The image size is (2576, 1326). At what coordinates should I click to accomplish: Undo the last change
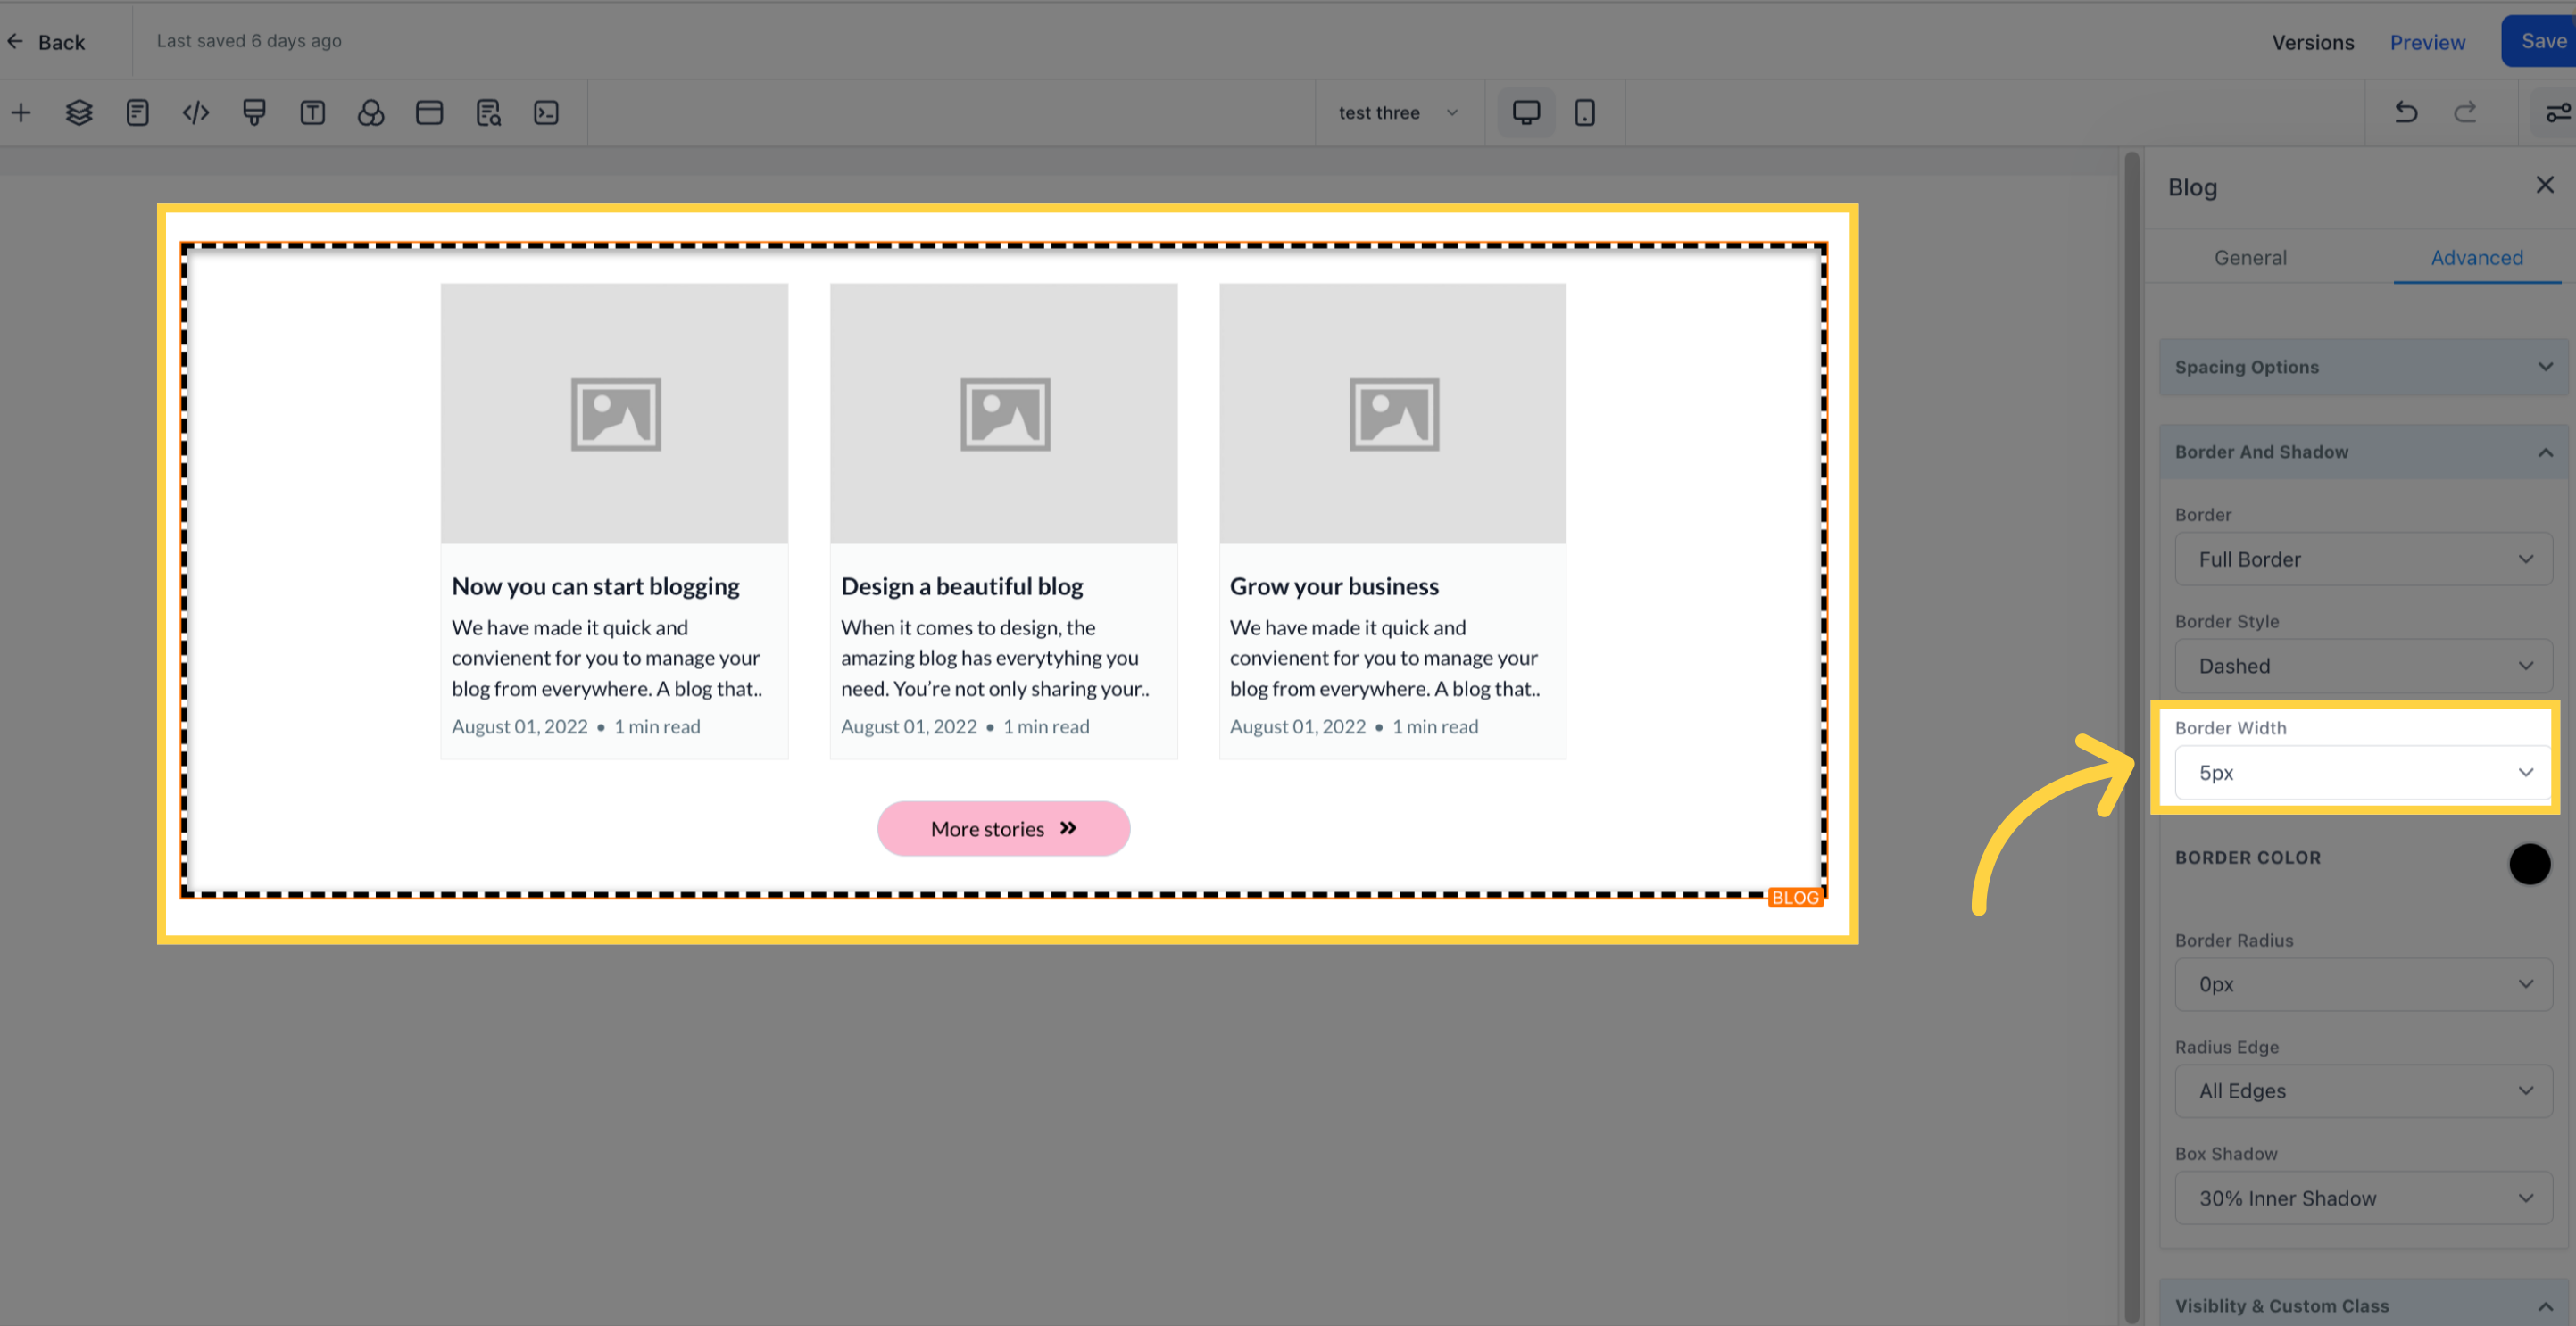[2406, 112]
